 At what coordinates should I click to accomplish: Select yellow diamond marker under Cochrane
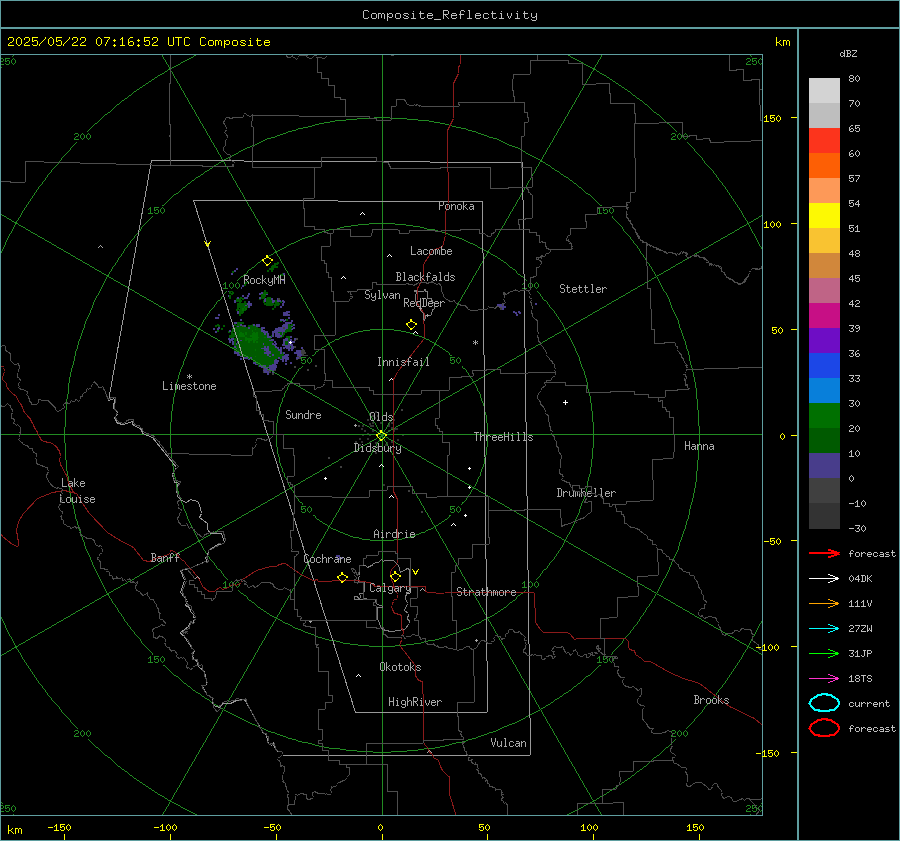pyautogui.click(x=343, y=577)
